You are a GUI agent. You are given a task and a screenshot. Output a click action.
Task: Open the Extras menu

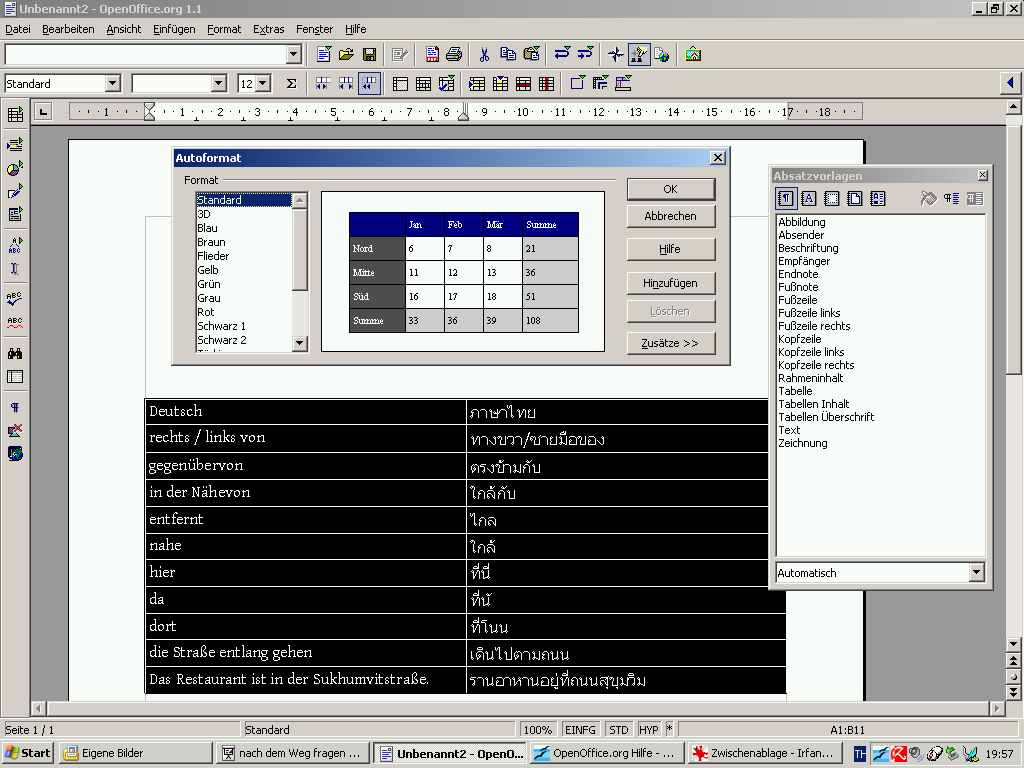pyautogui.click(x=268, y=29)
